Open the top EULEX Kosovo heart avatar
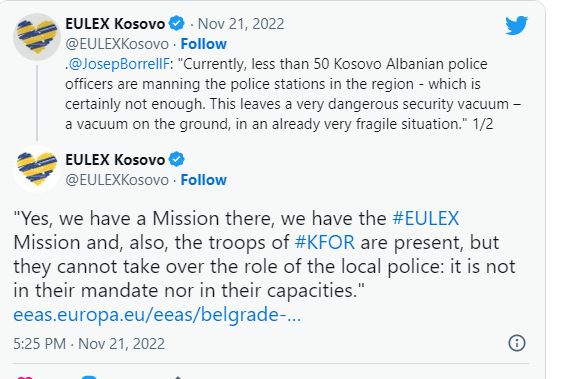Screen dimensions: 581x379 tap(37, 36)
